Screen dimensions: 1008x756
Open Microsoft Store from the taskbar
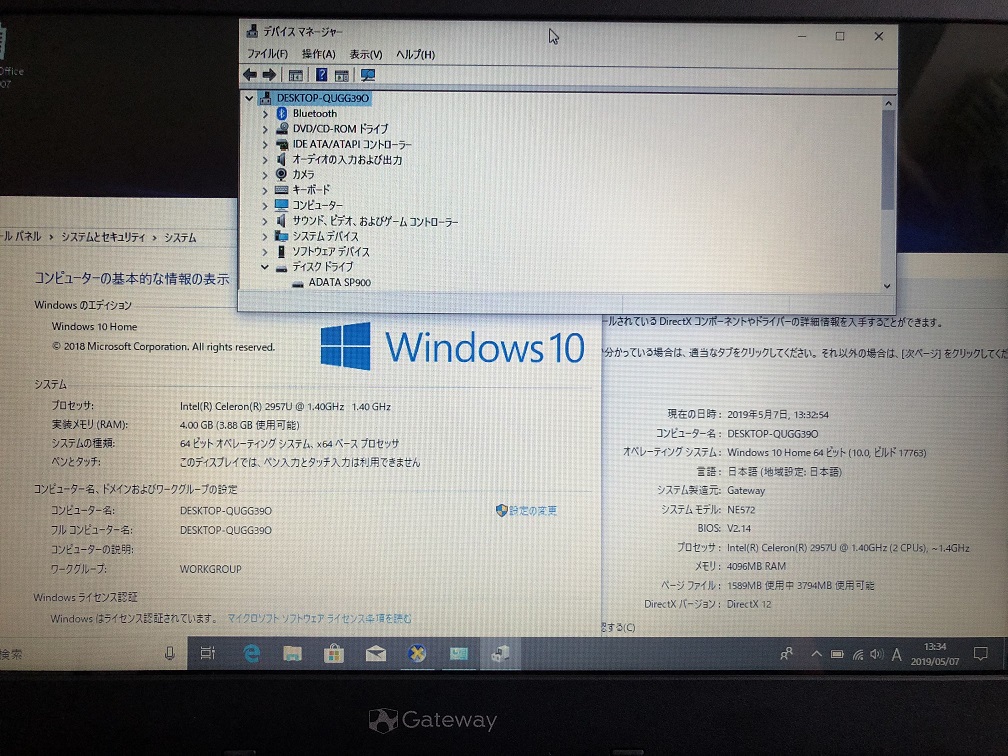tap(333, 653)
